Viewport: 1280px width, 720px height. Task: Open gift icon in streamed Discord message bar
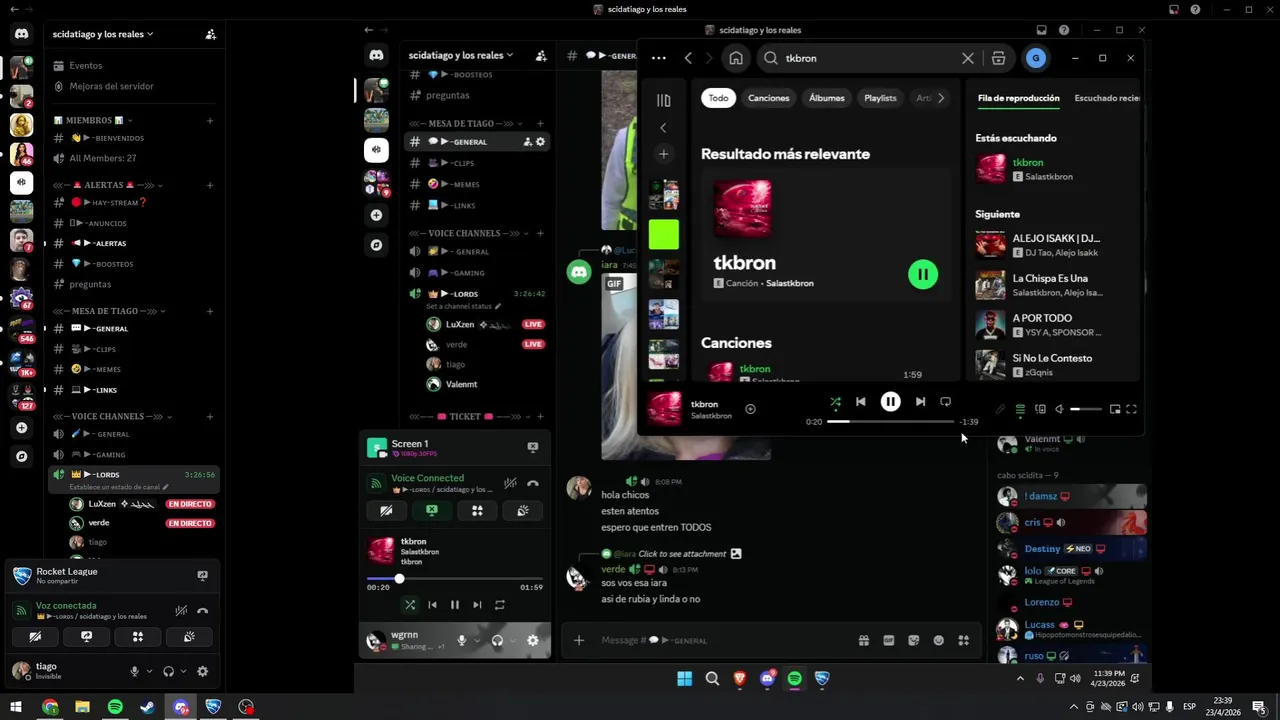click(863, 640)
